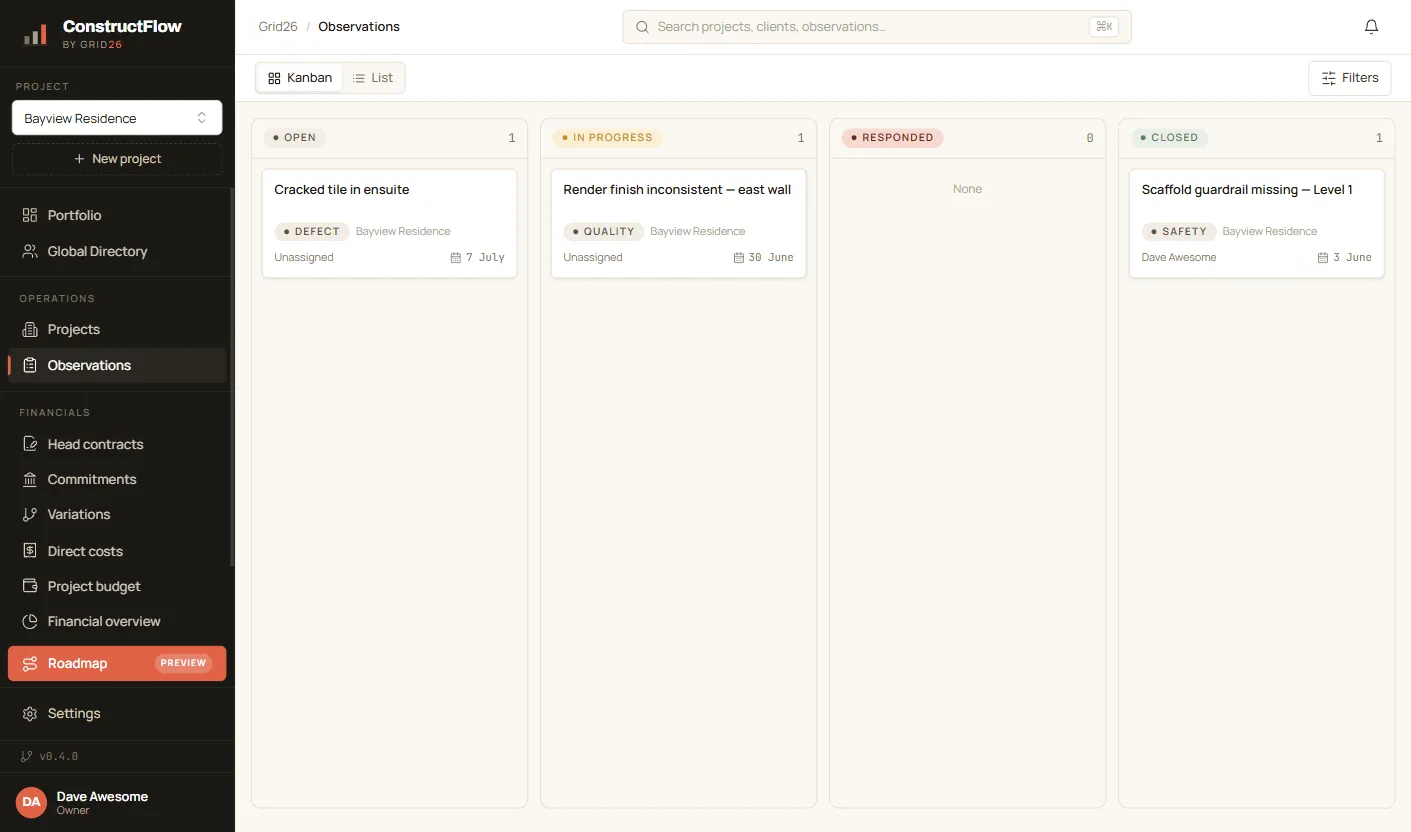The width and height of the screenshot is (1411, 832).
Task: Click Dave Awesome assignee on Scaffold card
Action: 1179,257
